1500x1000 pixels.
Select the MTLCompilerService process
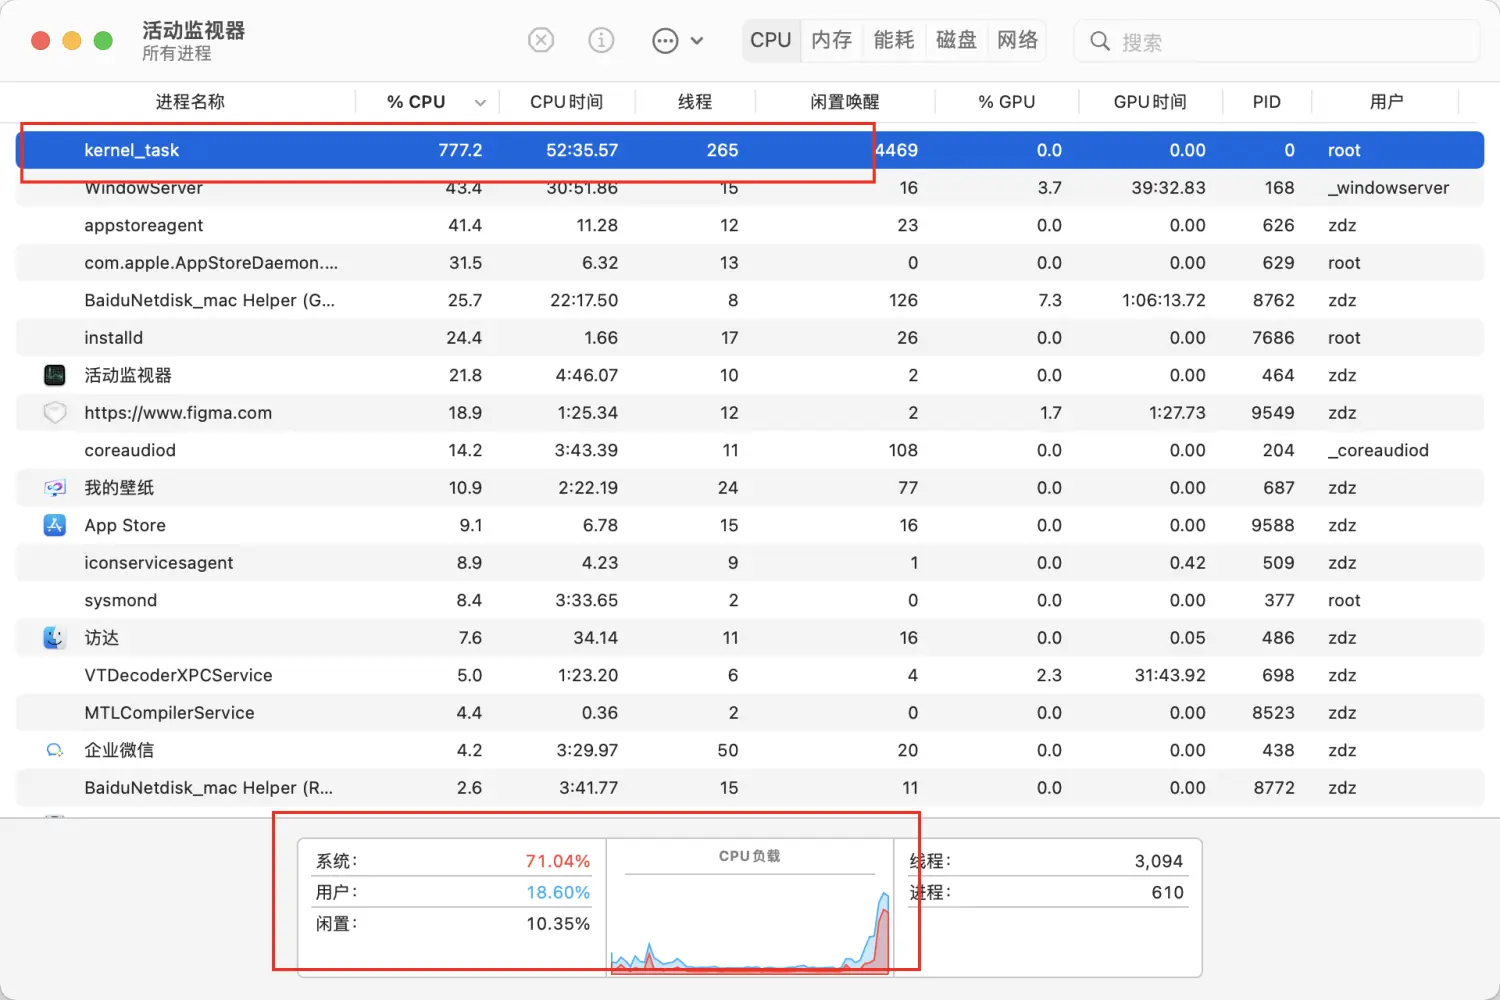pos(169,713)
